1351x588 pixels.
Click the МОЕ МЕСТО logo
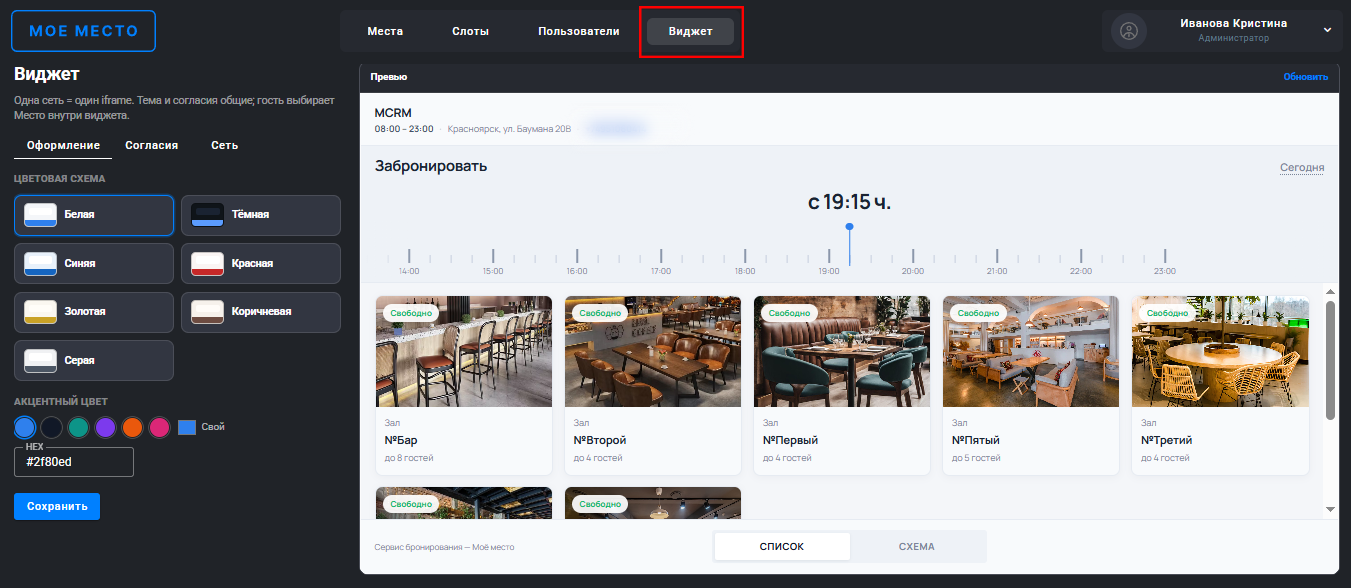tap(84, 31)
